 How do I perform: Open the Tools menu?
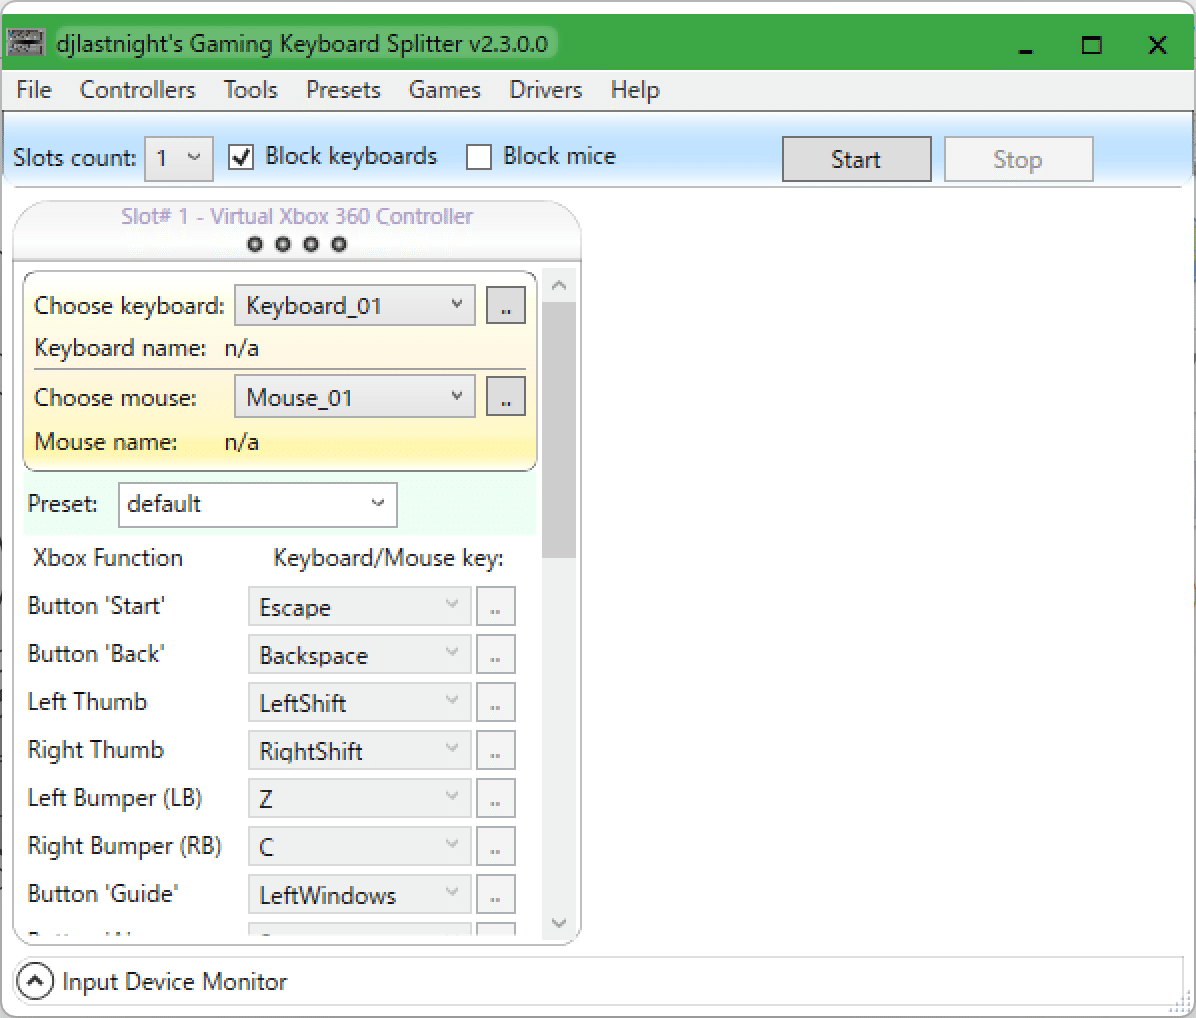[250, 90]
